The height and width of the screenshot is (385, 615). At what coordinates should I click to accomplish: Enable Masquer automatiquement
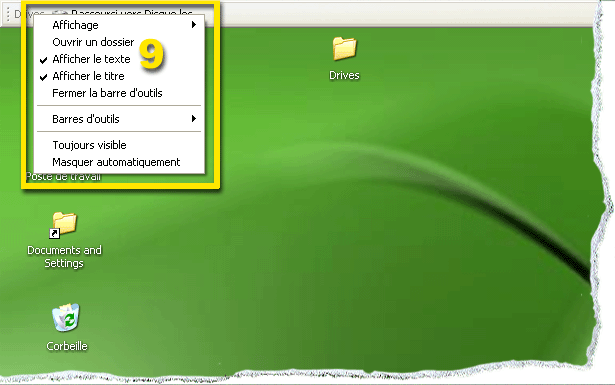[119, 162]
